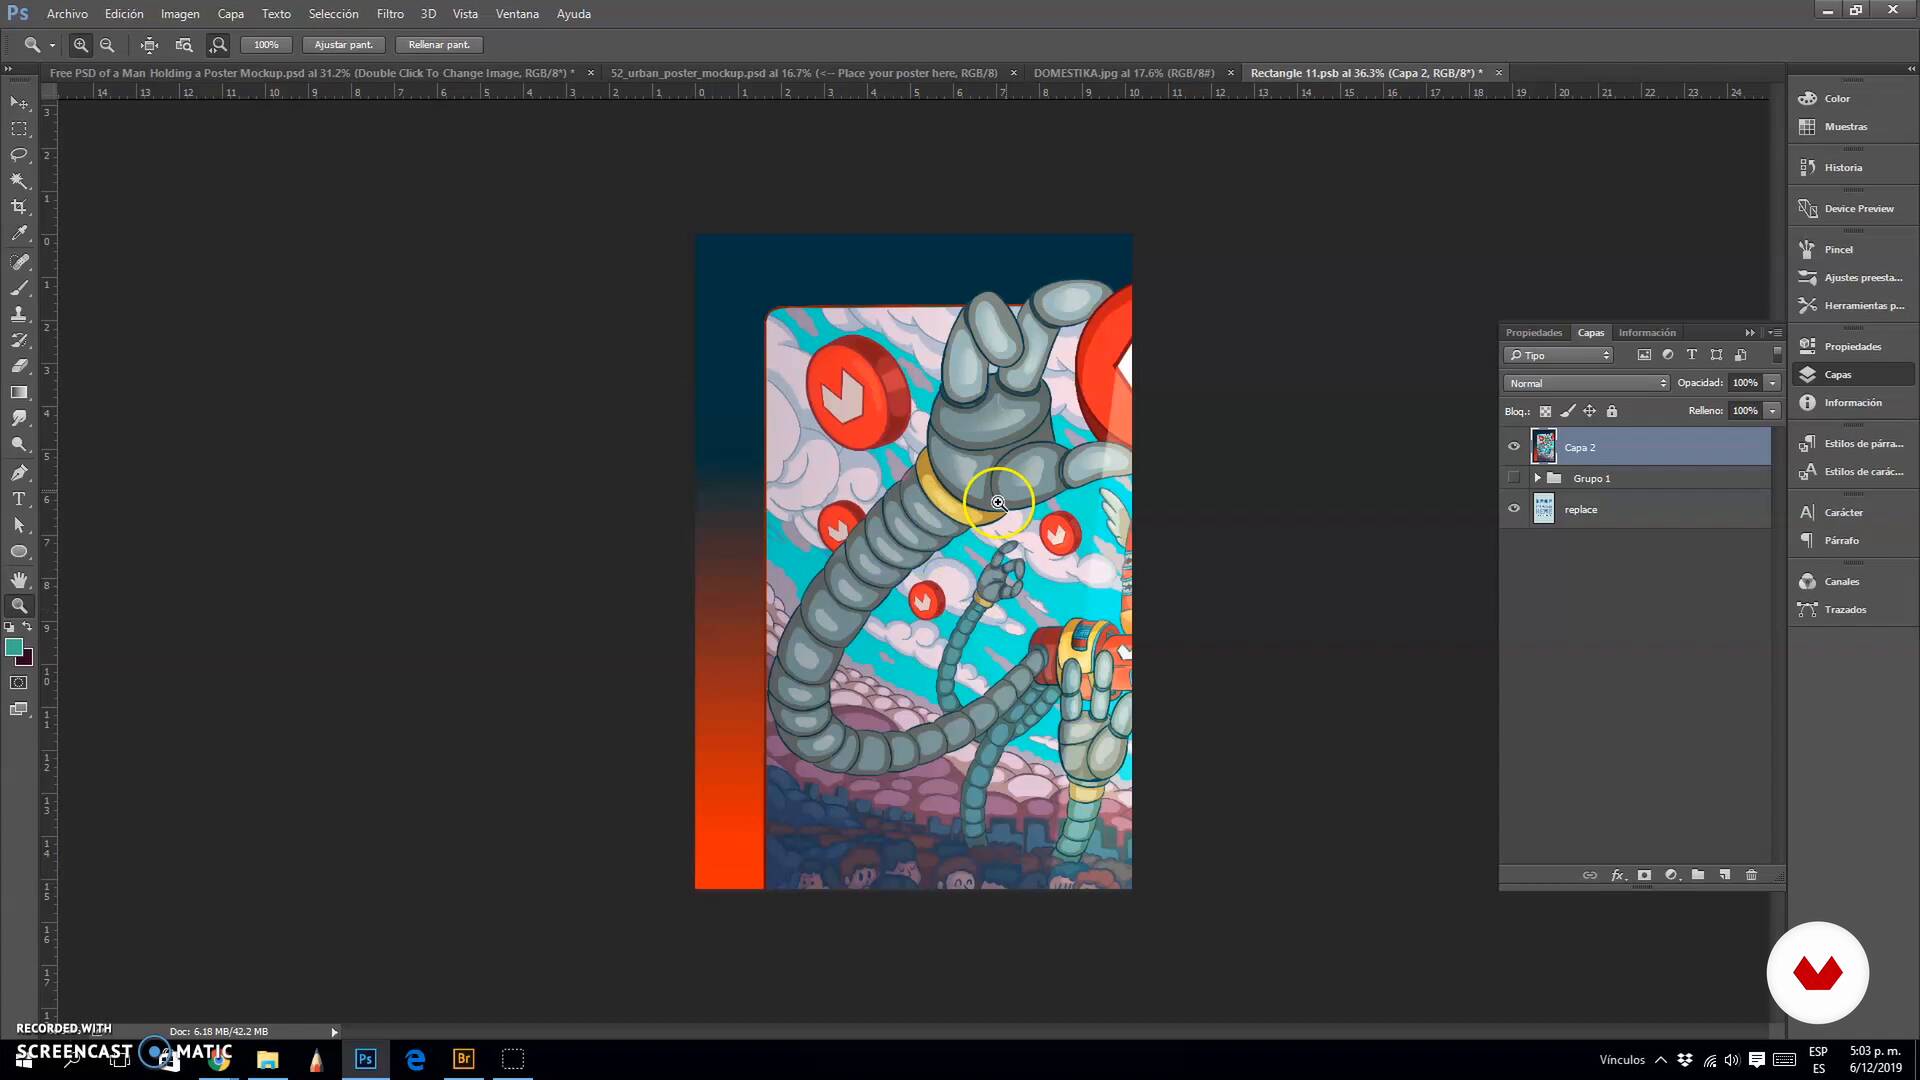Select the Hand tool
The height and width of the screenshot is (1080, 1920).
point(19,580)
